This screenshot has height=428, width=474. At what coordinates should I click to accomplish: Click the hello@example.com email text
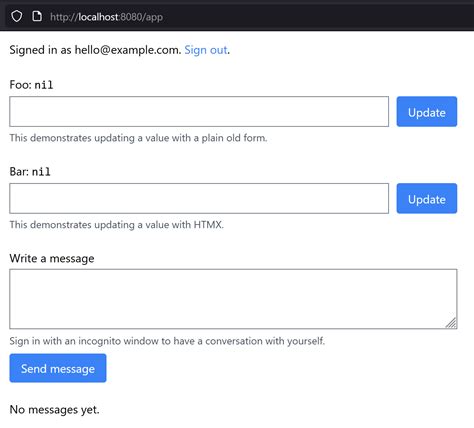click(127, 50)
